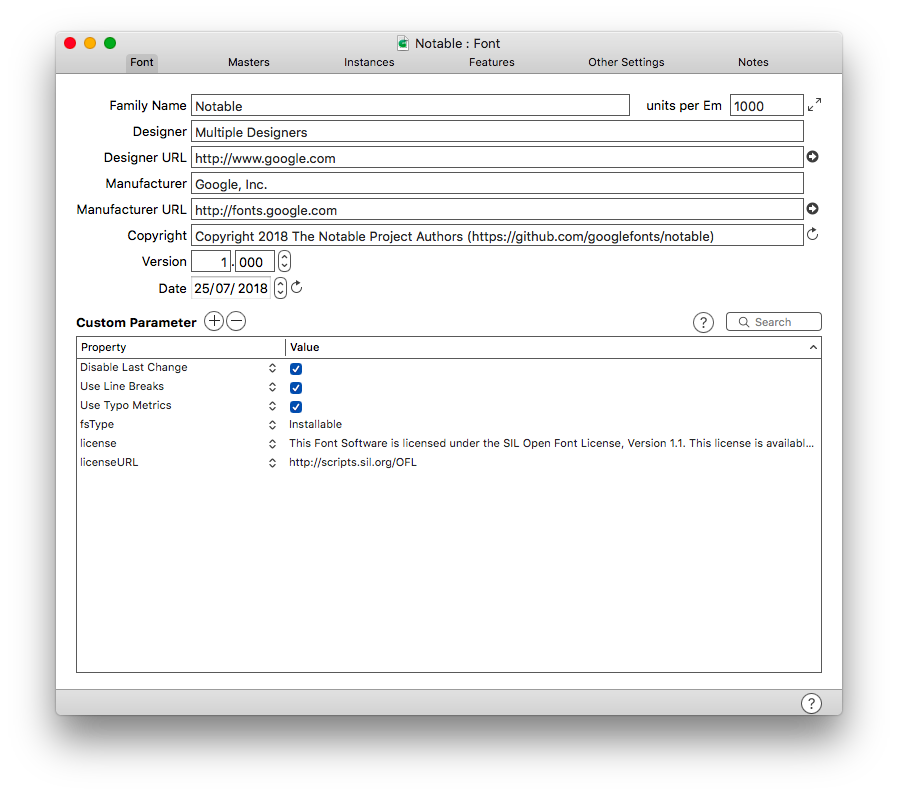Viewport: 898px width, 795px height.
Task: Select the Use Line Breaks property name
Action: (x=122, y=386)
